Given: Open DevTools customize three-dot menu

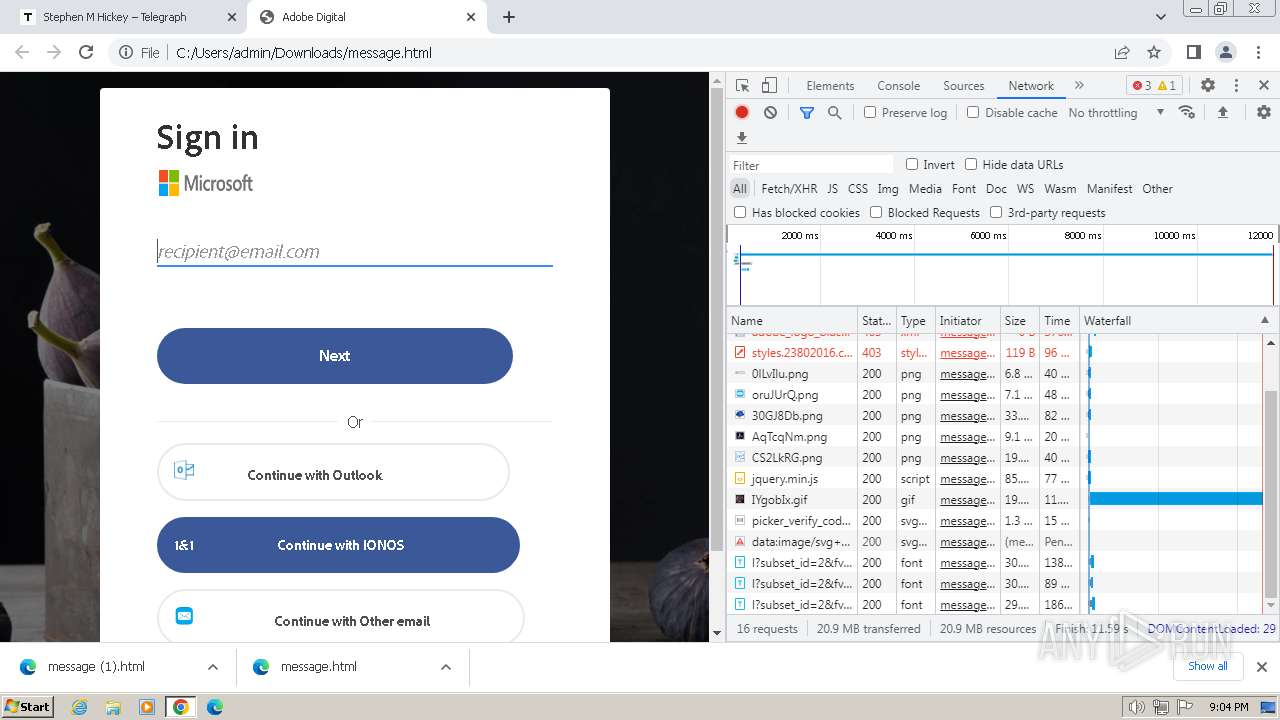Looking at the screenshot, I should tap(1236, 86).
